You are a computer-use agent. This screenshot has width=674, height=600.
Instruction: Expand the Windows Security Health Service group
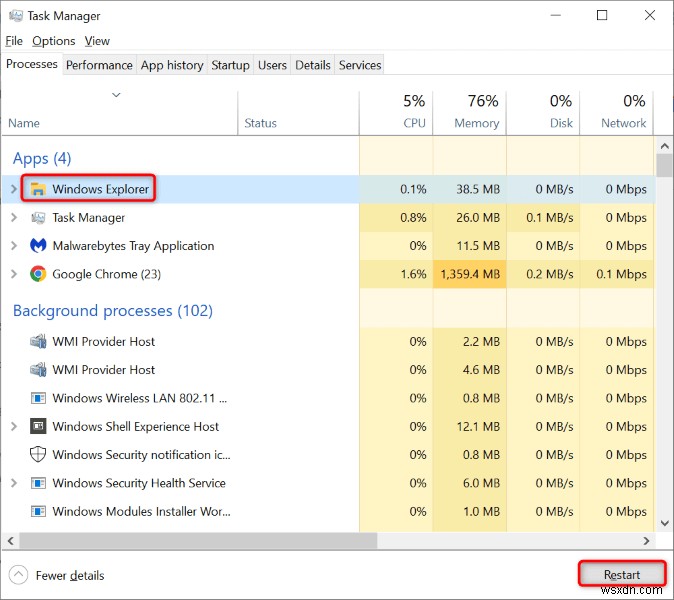[x=13, y=483]
